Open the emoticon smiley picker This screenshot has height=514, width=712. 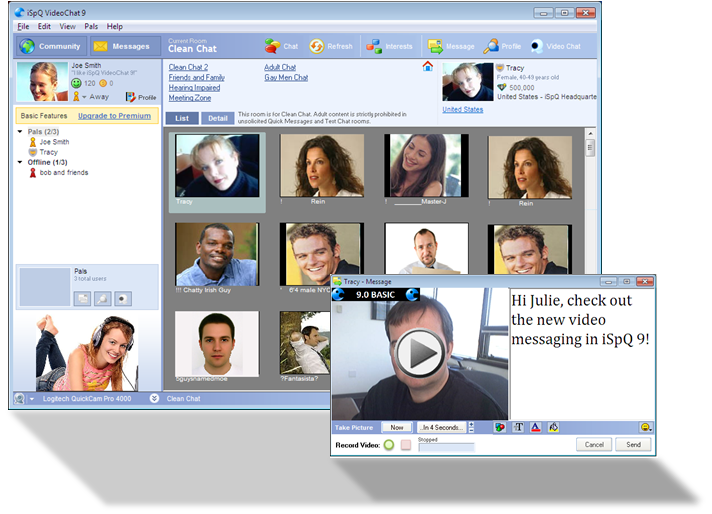pos(646,427)
